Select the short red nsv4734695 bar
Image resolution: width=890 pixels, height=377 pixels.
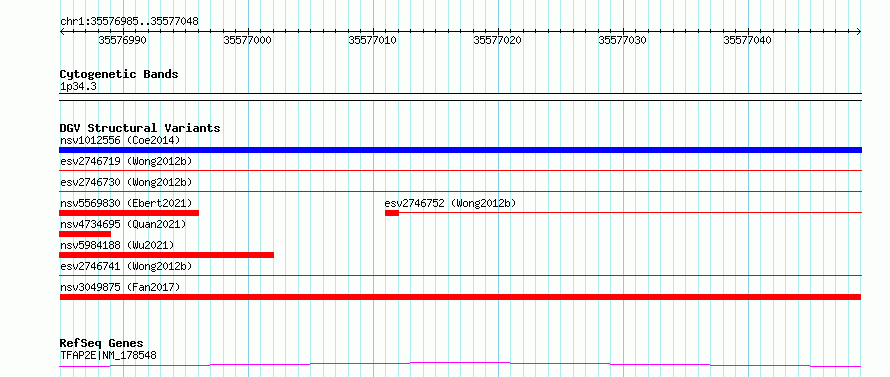tap(85, 234)
